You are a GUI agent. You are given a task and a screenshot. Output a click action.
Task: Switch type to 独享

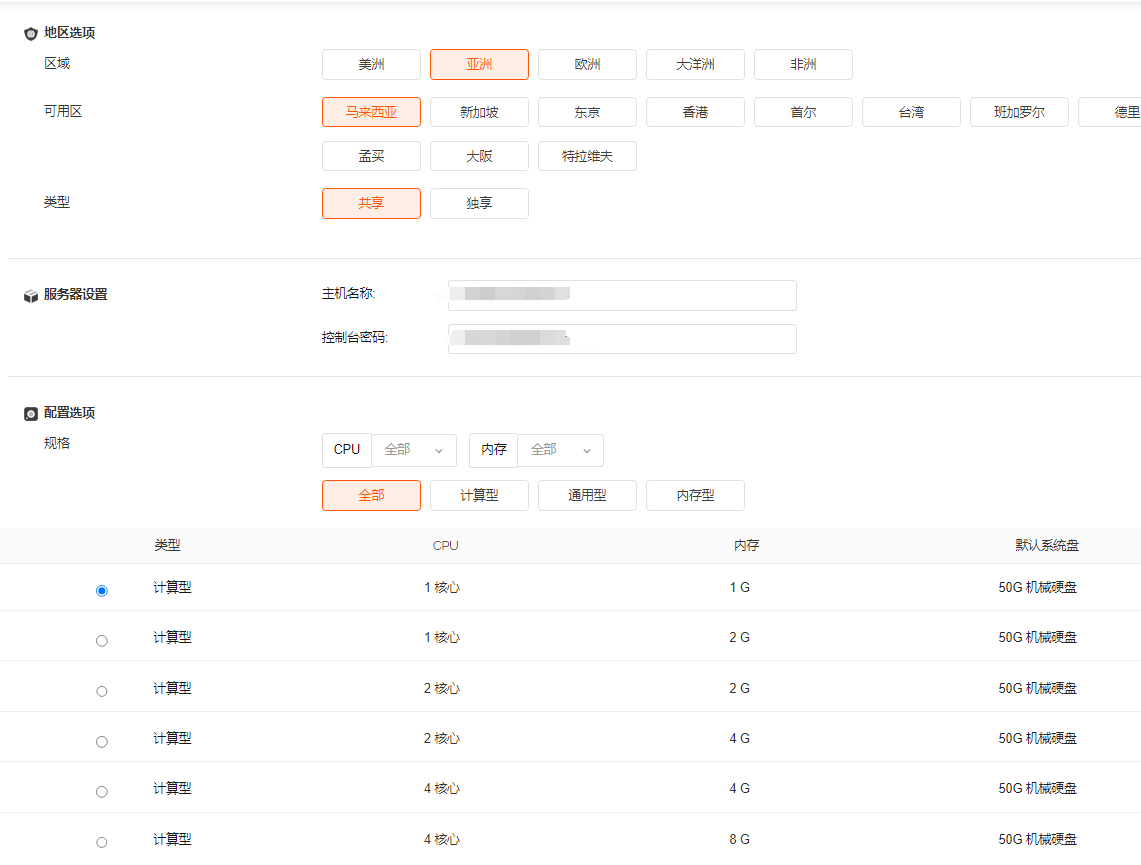tap(479, 203)
